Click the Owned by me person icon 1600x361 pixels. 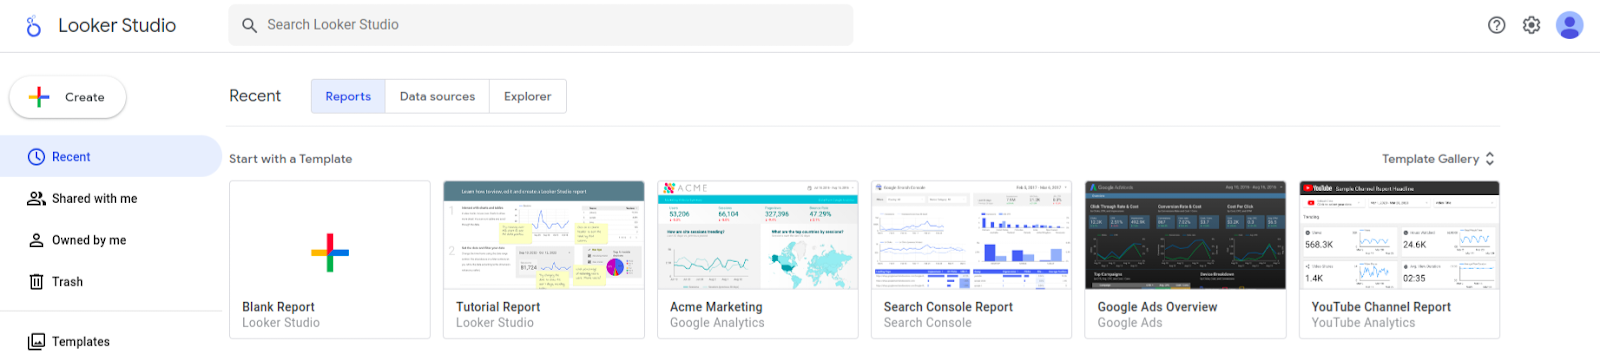click(x=36, y=240)
